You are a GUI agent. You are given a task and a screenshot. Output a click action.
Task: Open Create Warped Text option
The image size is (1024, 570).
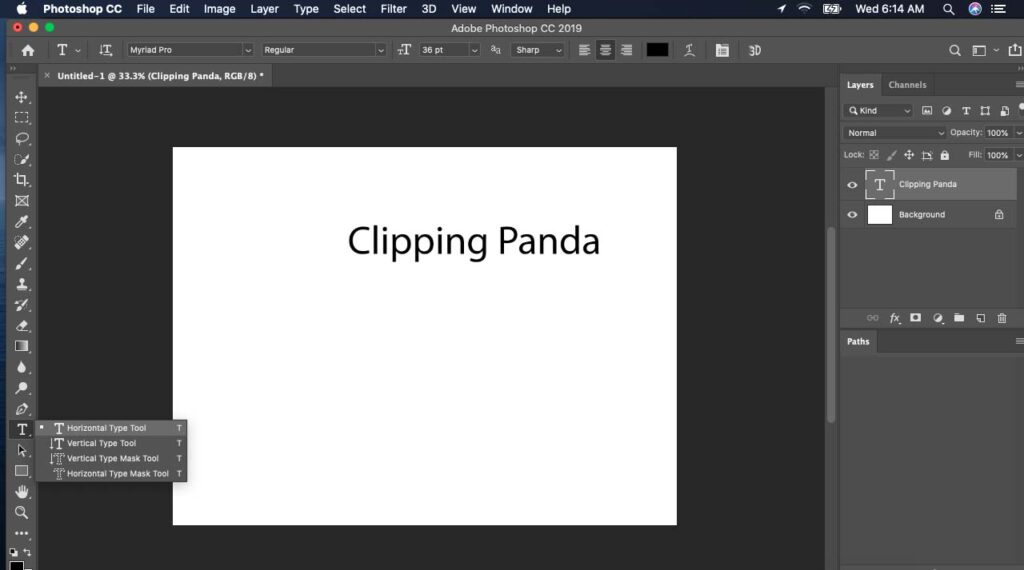pyautogui.click(x=689, y=50)
